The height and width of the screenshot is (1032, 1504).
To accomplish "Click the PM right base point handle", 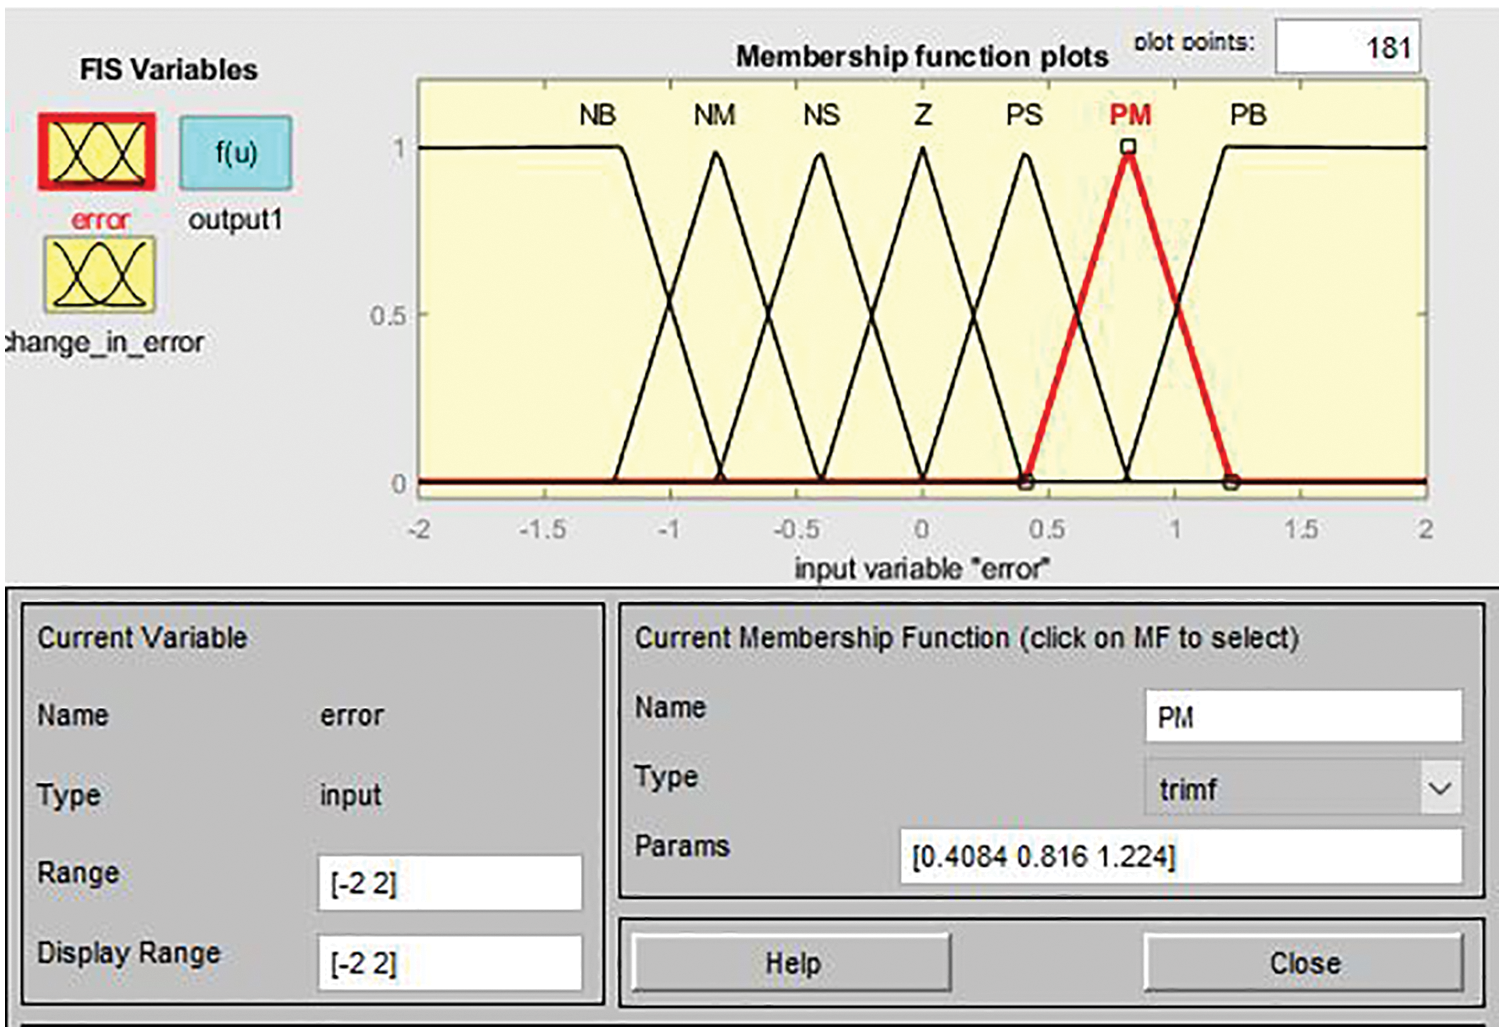I will click(1231, 483).
